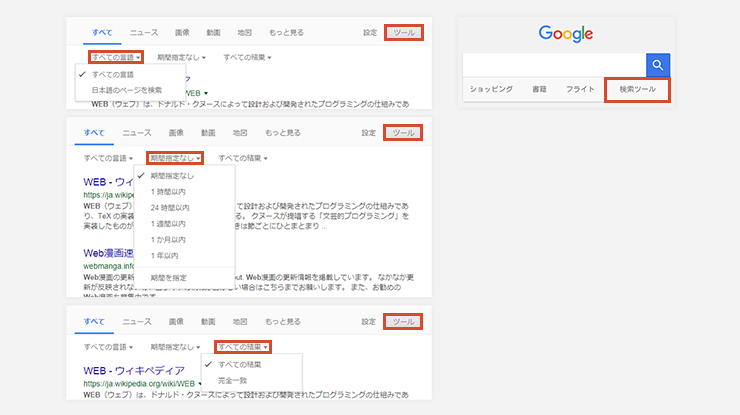Filter results to 1 時間以内
The height and width of the screenshot is (415, 740).
[168, 192]
